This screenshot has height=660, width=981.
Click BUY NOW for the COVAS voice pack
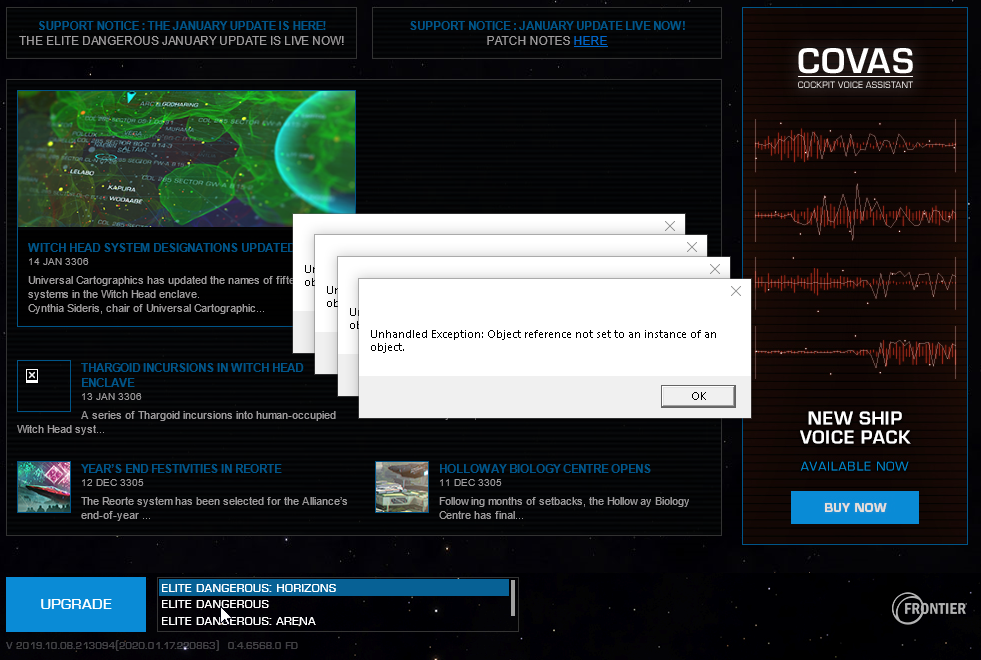coord(855,507)
